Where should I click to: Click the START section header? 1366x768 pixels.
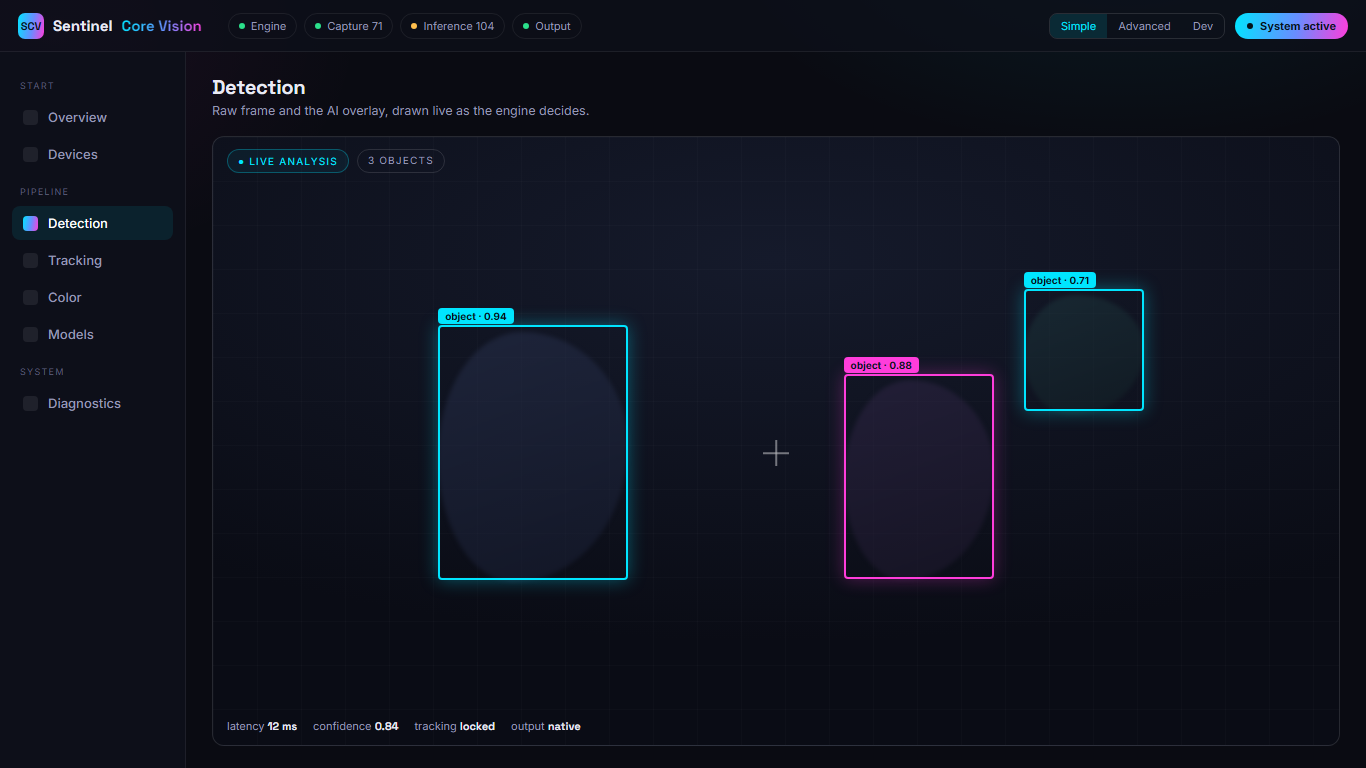click(x=37, y=86)
